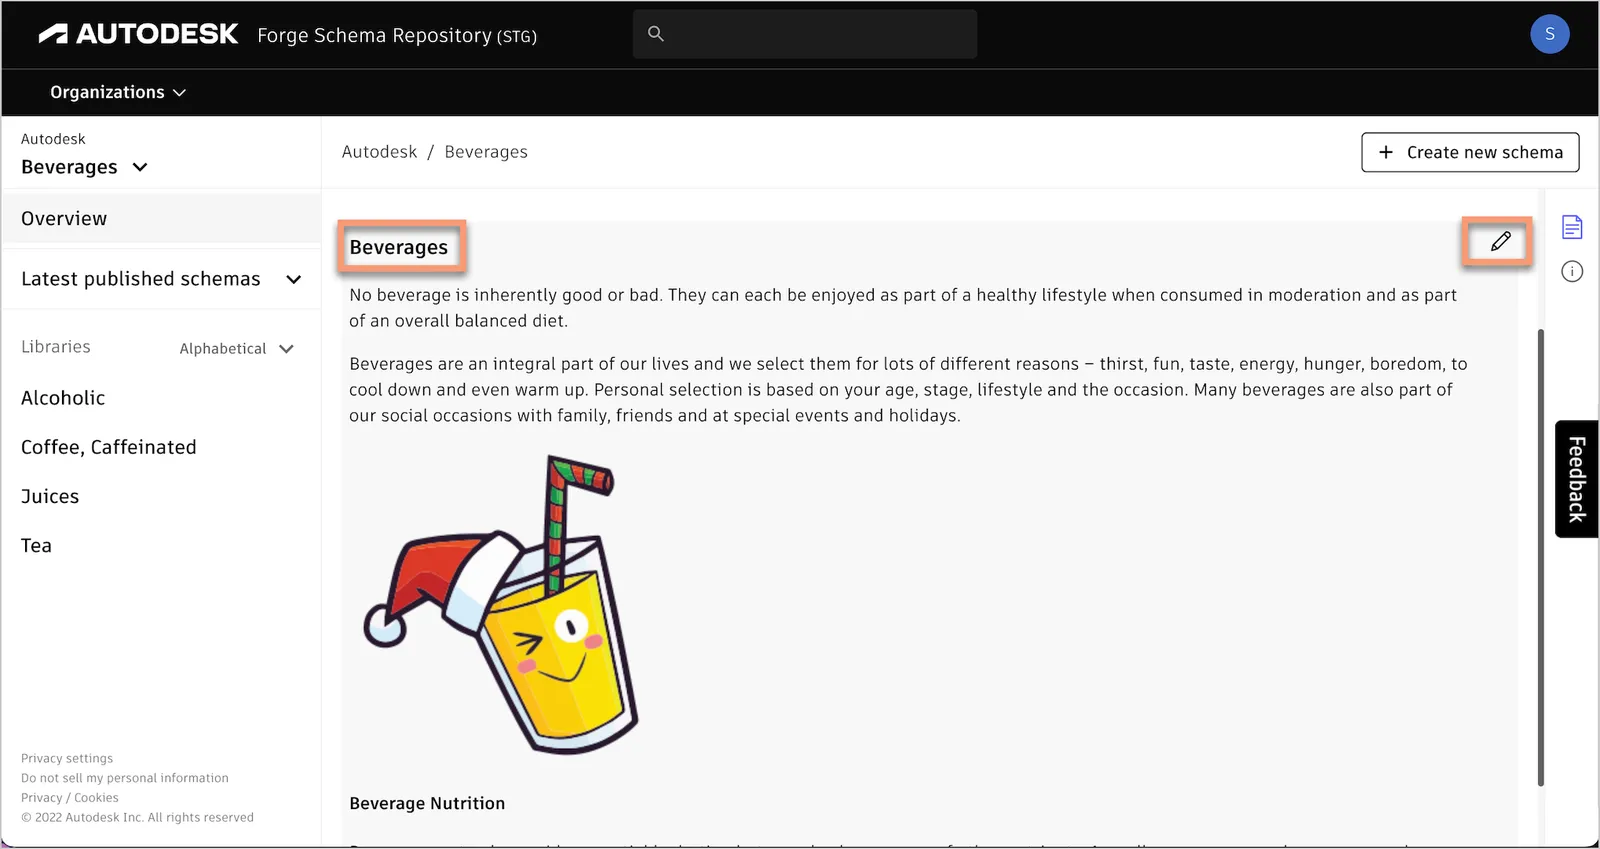The width and height of the screenshot is (1600, 849).
Task: Select the Overview sidebar item
Action: coord(161,218)
